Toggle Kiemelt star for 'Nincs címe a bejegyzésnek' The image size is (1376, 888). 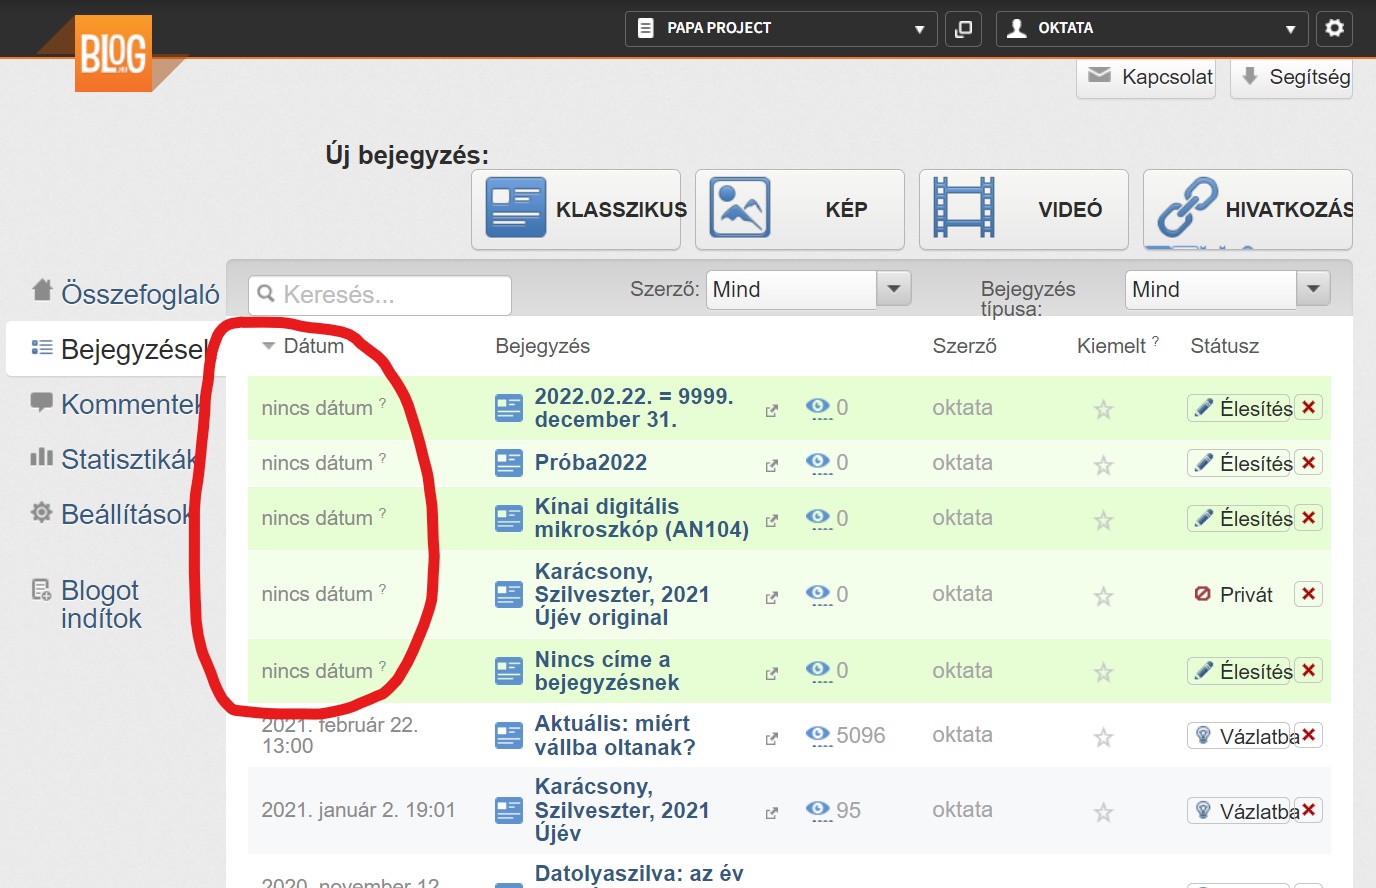(x=1103, y=673)
